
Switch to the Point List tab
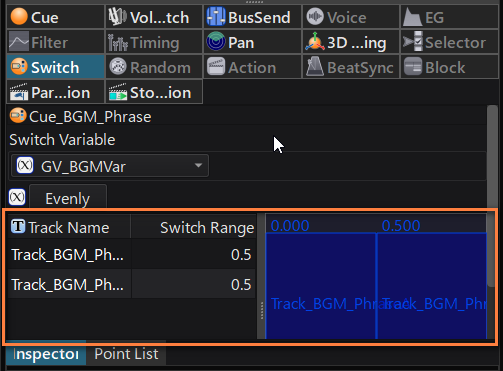click(x=126, y=354)
